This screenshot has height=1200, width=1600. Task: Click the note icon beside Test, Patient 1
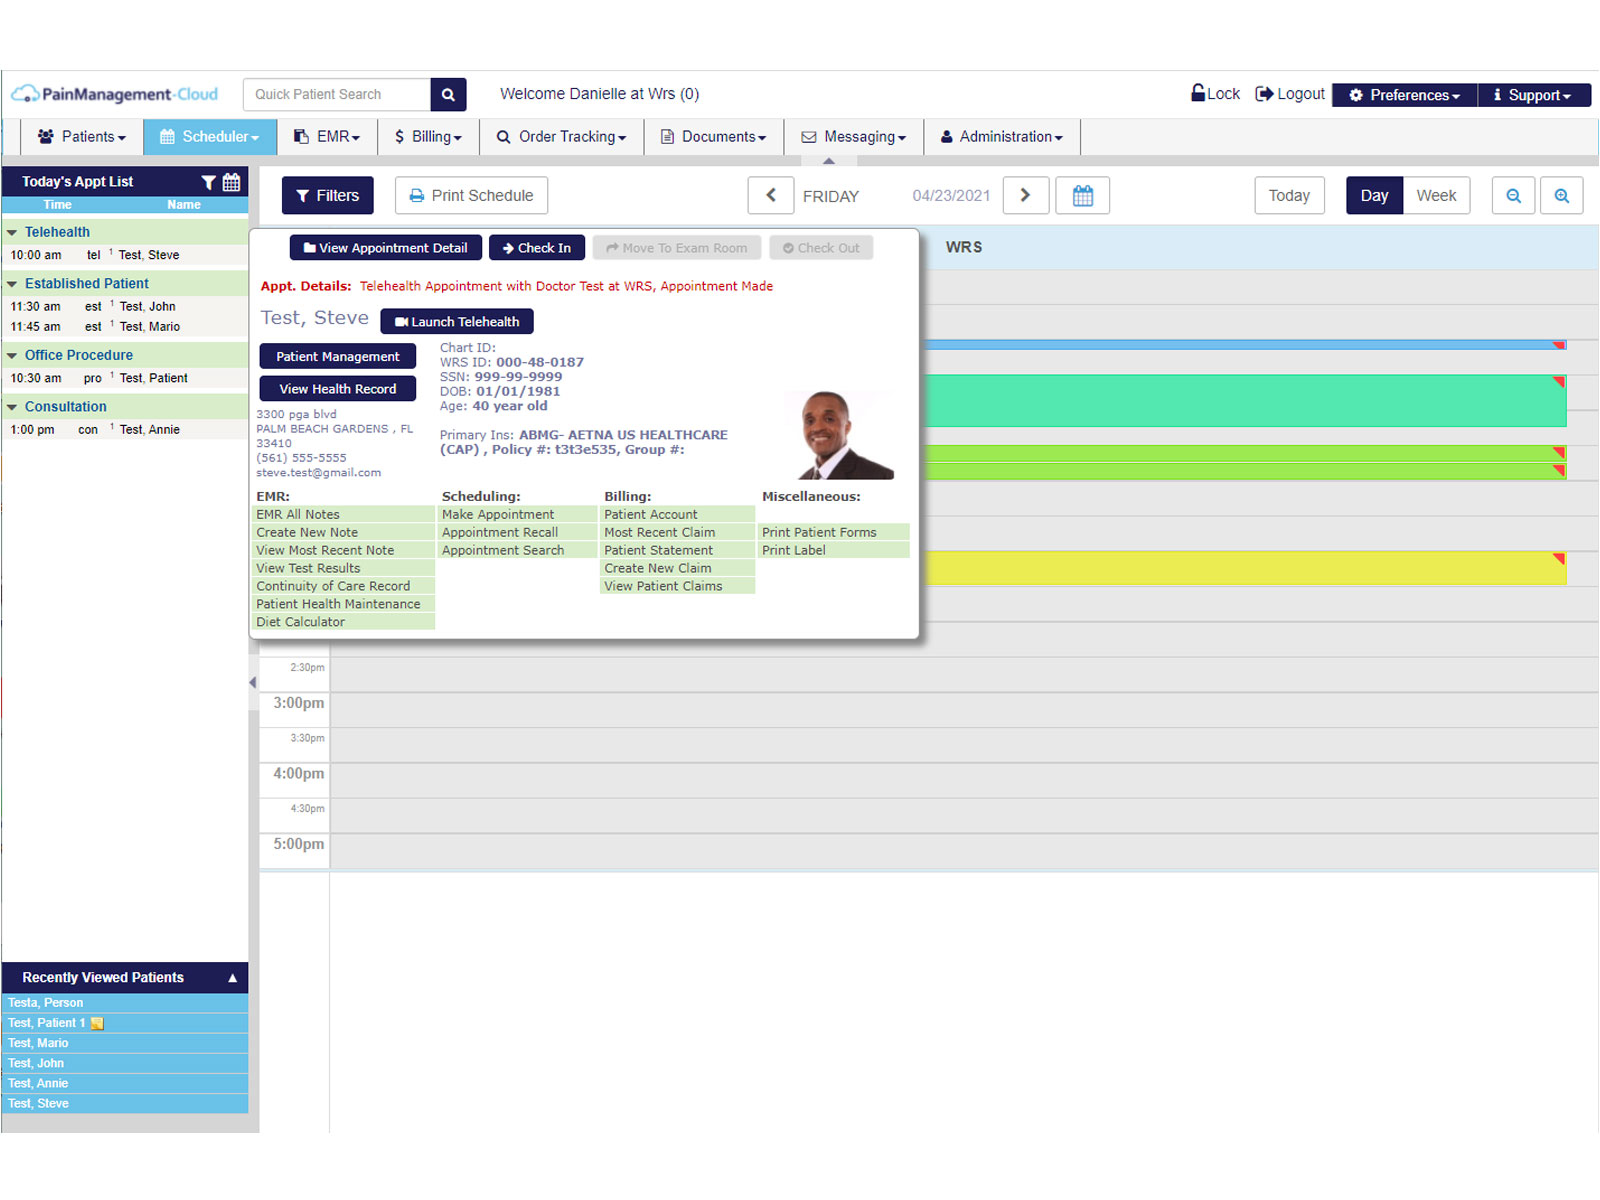coord(97,1023)
